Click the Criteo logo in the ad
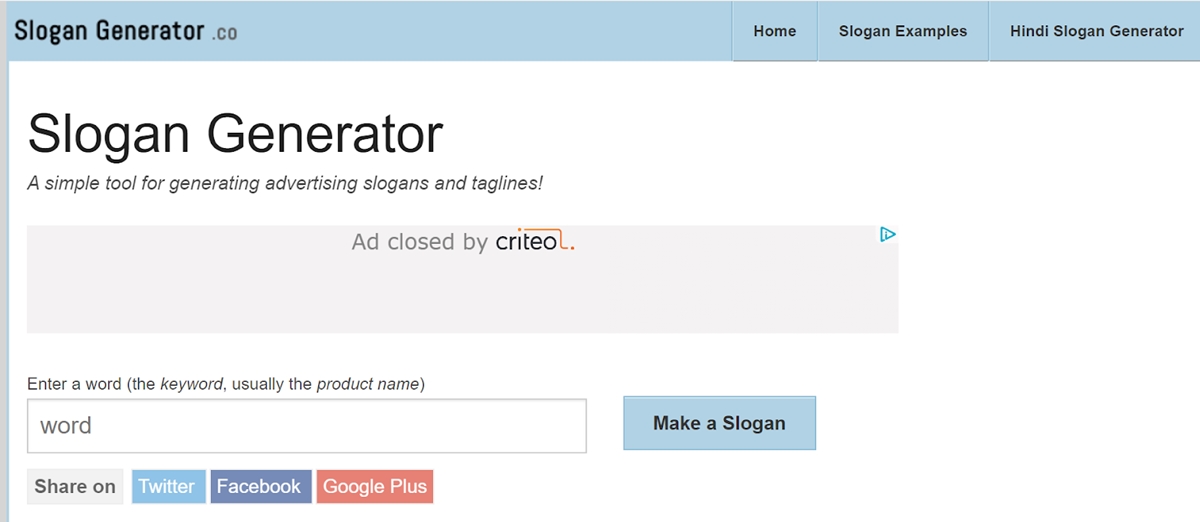Image resolution: width=1200 pixels, height=522 pixels. pyautogui.click(x=535, y=242)
